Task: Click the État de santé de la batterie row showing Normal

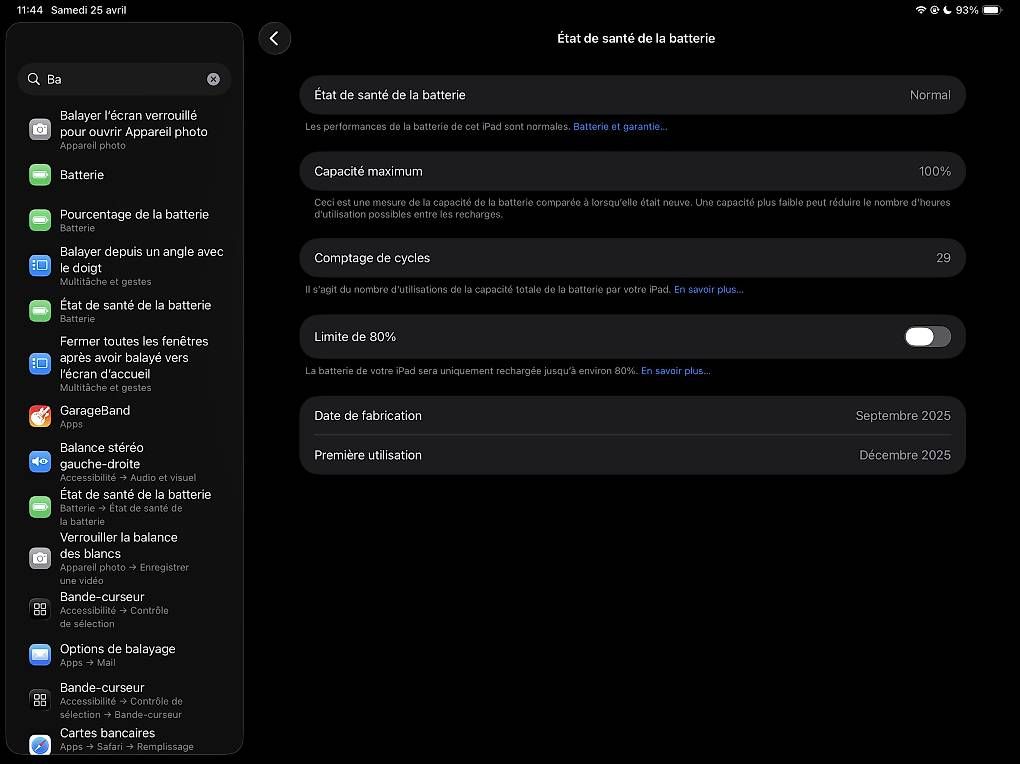Action: (632, 95)
